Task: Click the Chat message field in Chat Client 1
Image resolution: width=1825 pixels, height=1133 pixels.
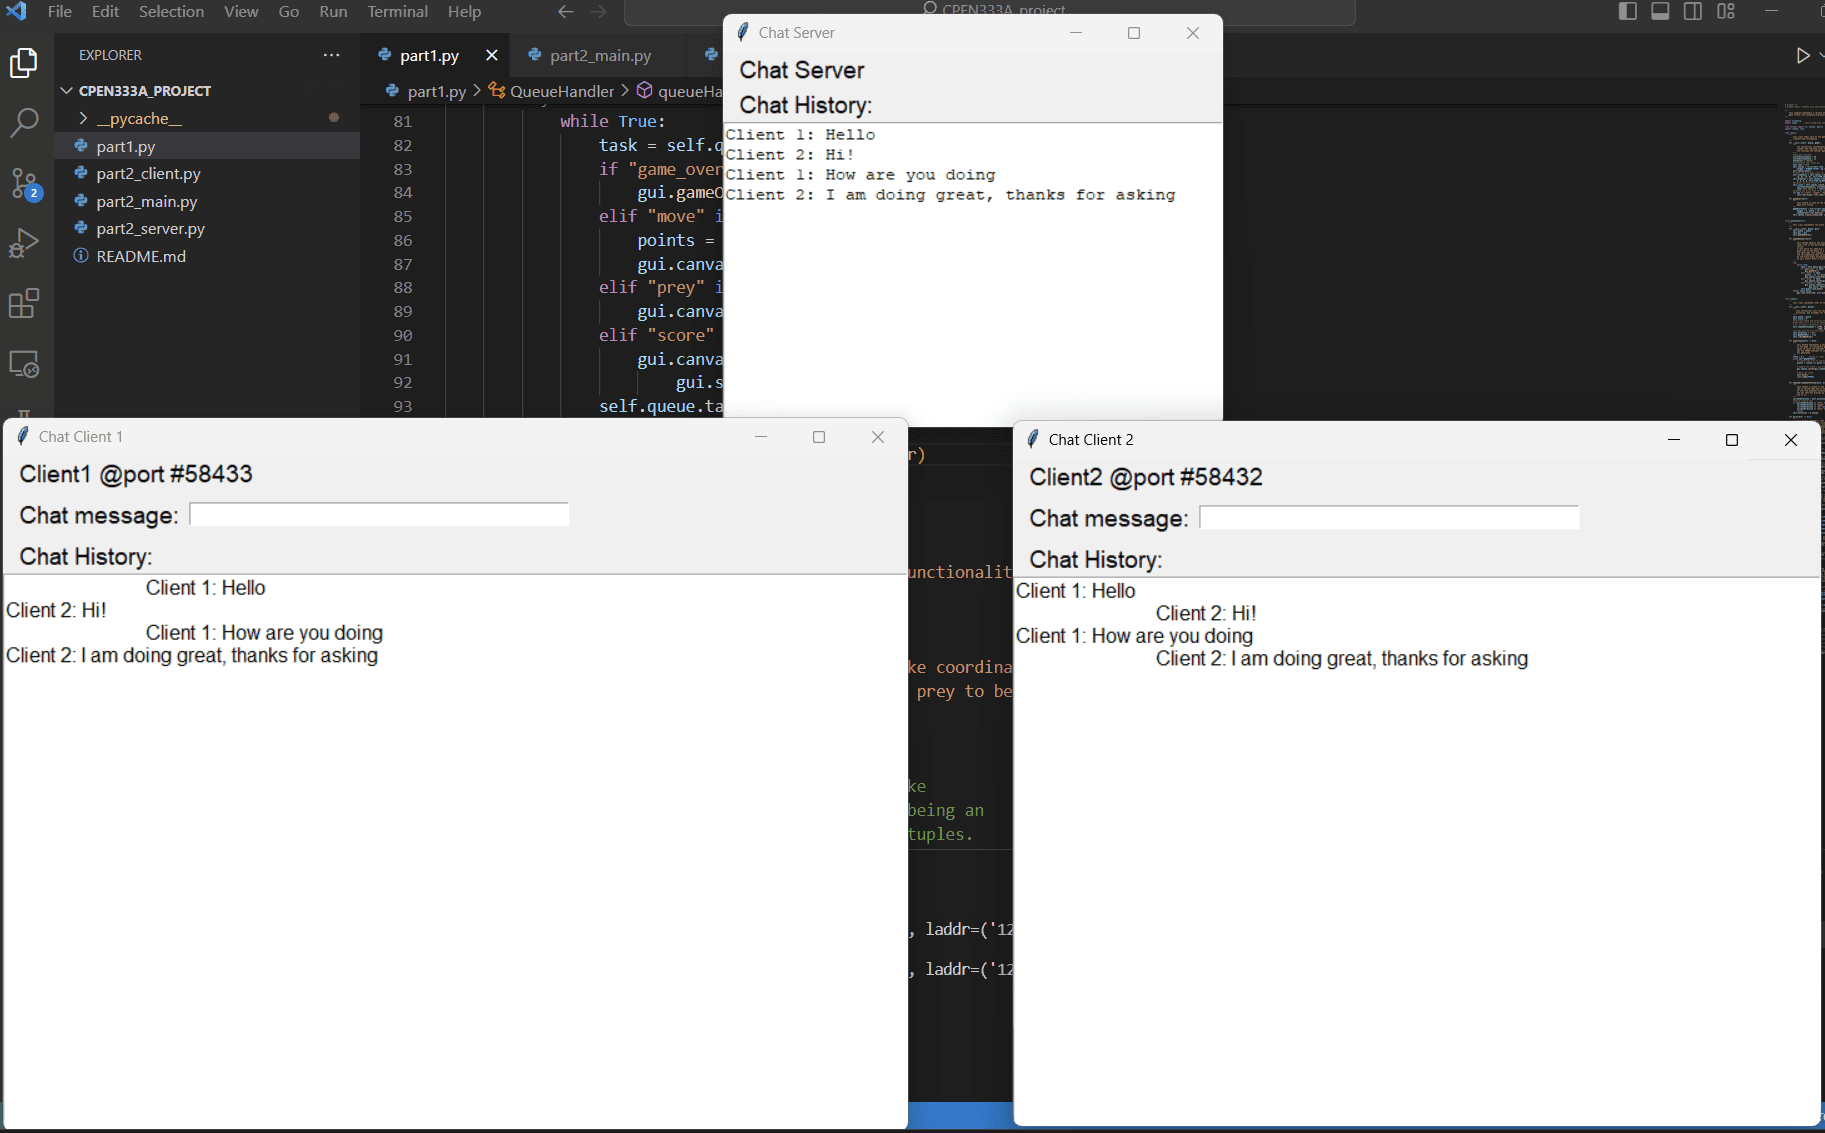Action: [378, 514]
